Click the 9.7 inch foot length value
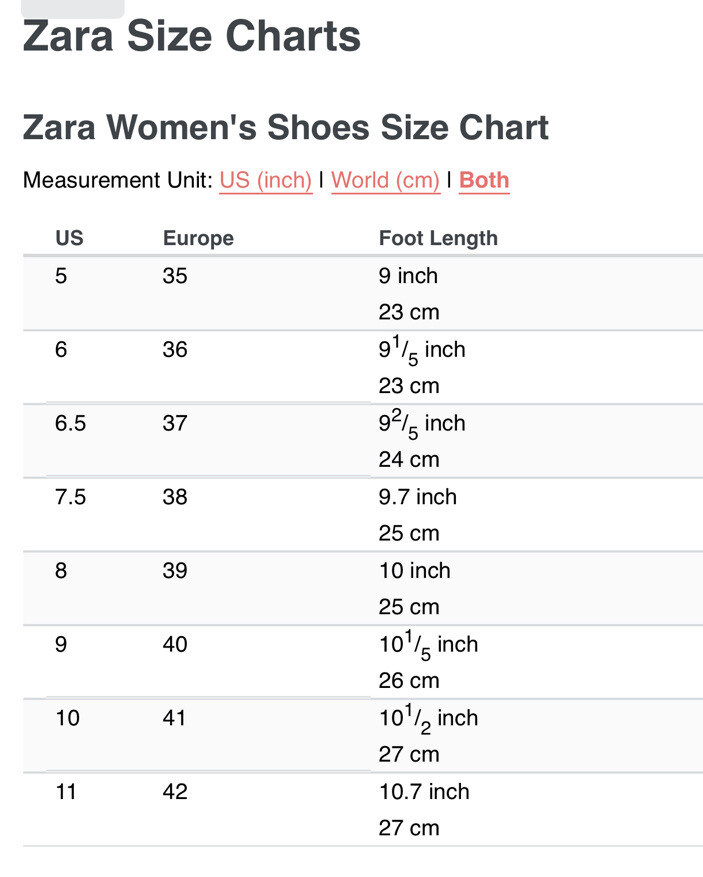Screen dimensions: 703x877 coord(417,497)
